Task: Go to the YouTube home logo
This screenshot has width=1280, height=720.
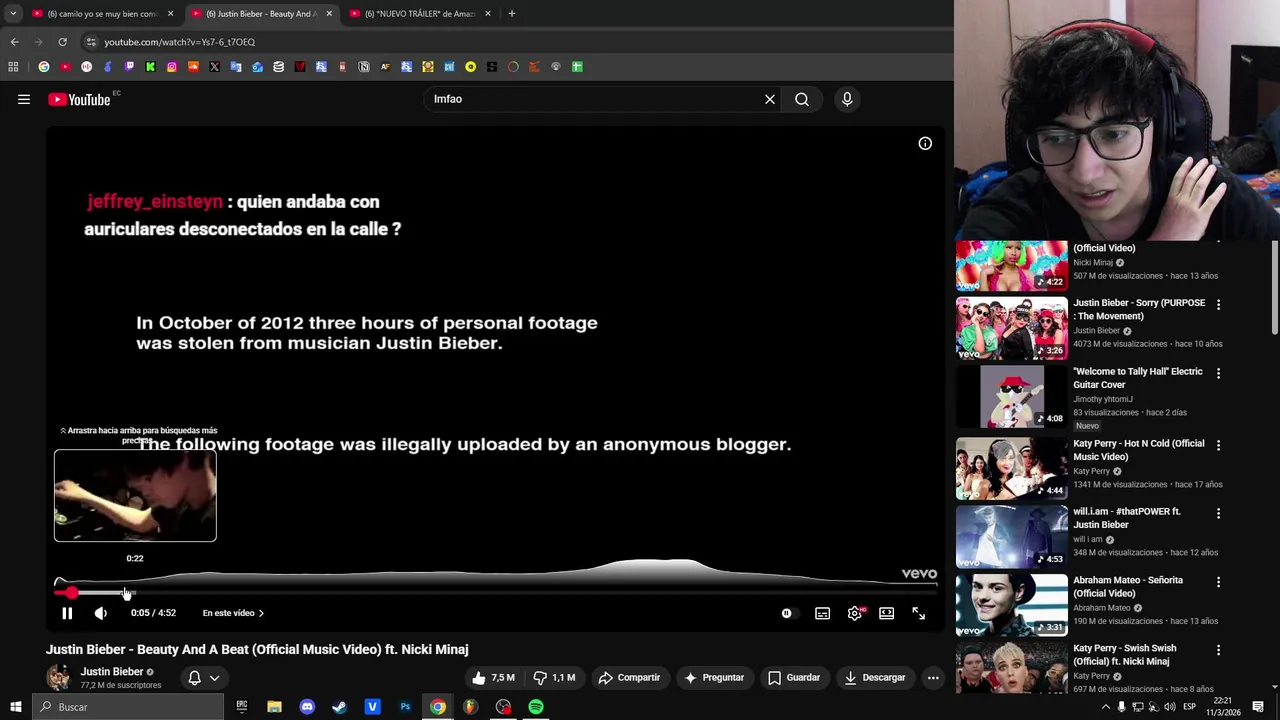Action: pos(79,99)
